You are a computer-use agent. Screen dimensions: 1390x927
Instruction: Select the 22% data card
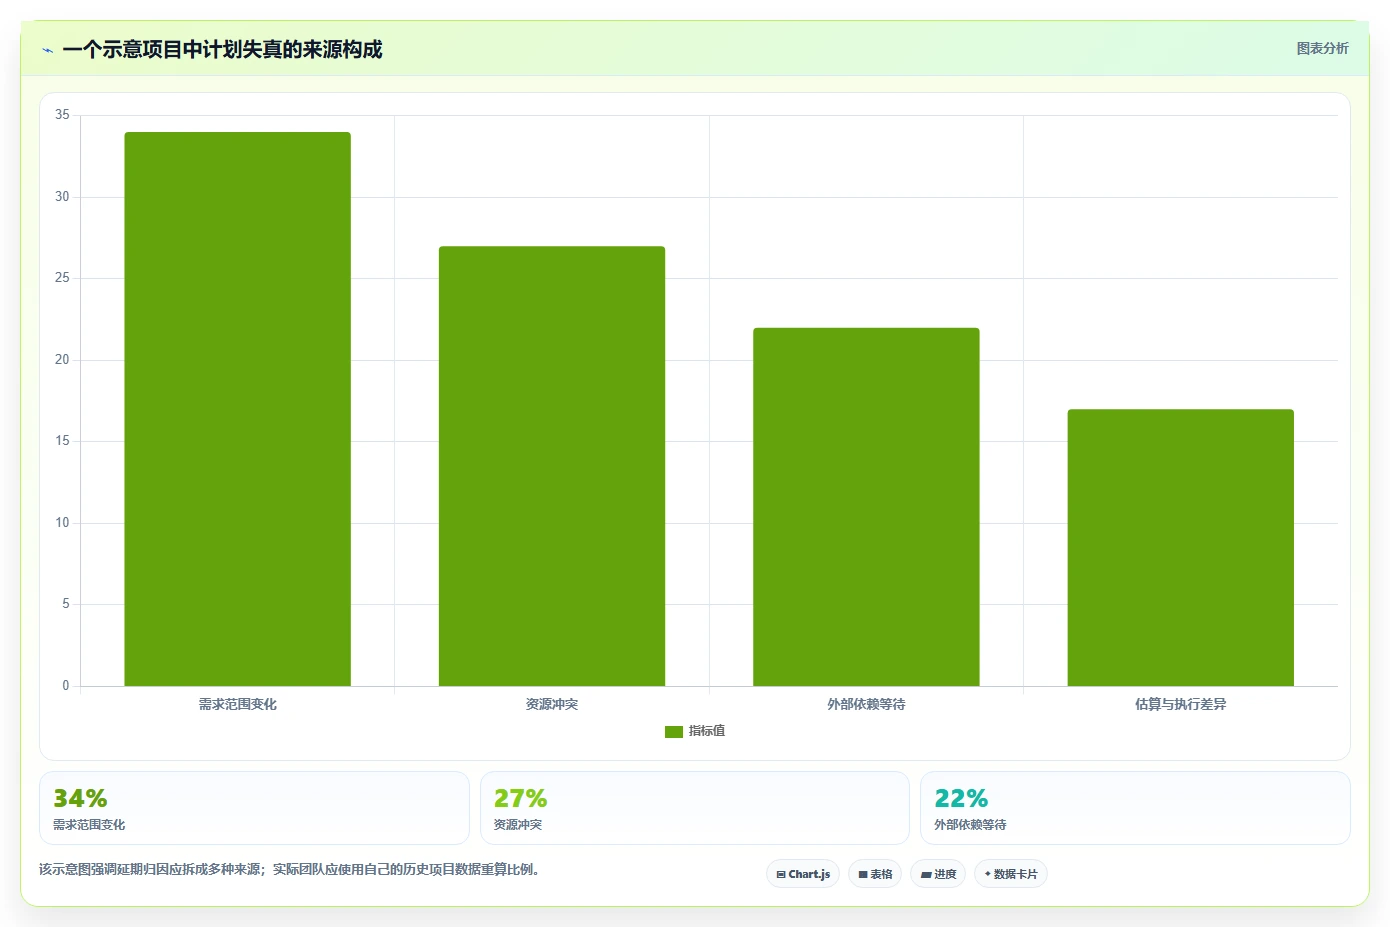point(1135,808)
